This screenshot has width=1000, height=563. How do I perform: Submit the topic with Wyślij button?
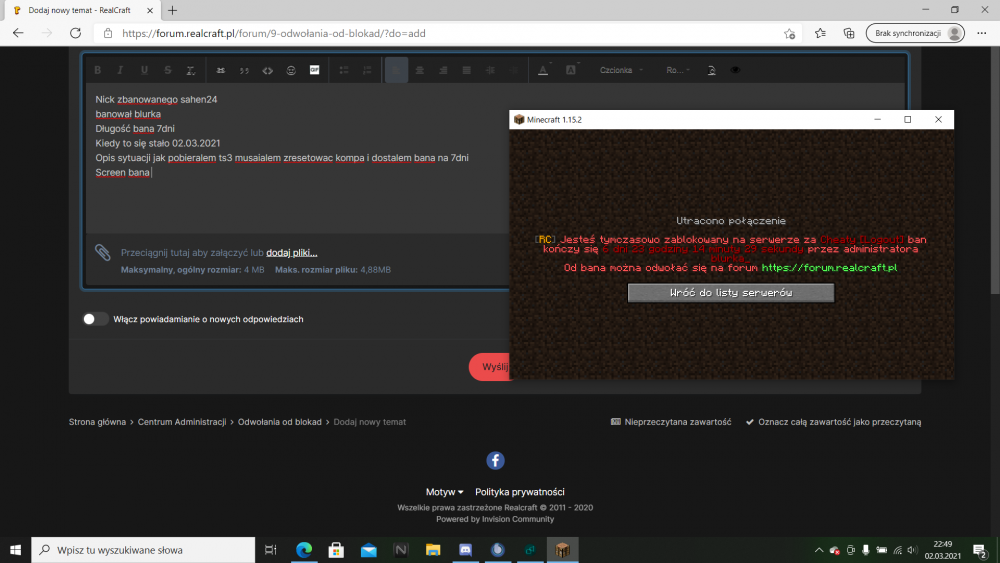[489, 367]
